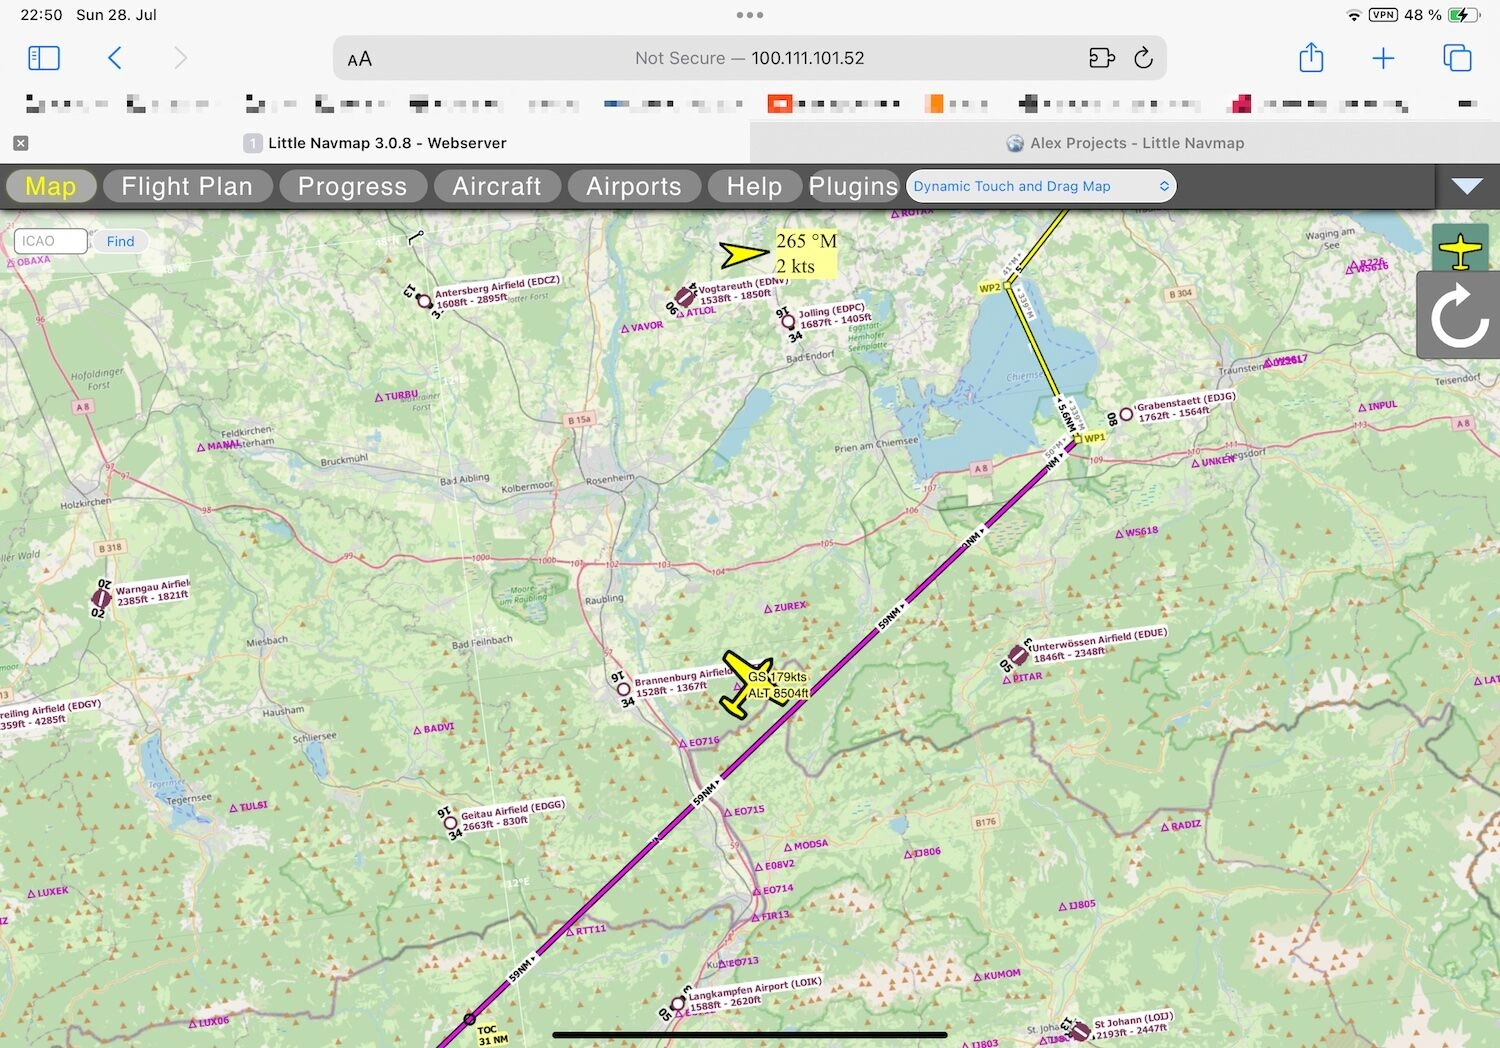Switch to Flight Plan tab
This screenshot has width=1500, height=1048.
click(187, 186)
